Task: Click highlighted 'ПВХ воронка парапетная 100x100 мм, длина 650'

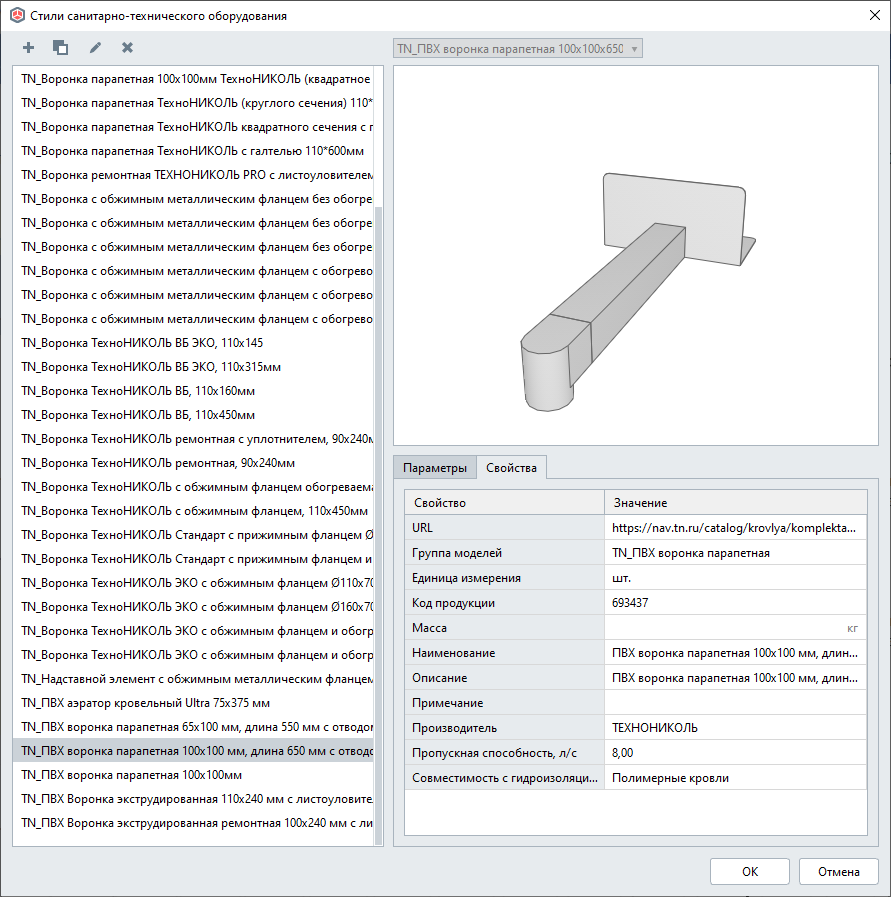Action: coord(193,751)
